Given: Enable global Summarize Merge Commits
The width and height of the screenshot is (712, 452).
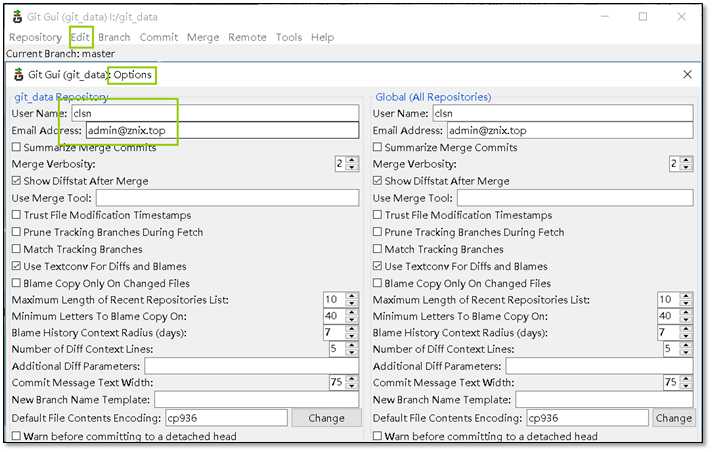Looking at the screenshot, I should [x=377, y=147].
